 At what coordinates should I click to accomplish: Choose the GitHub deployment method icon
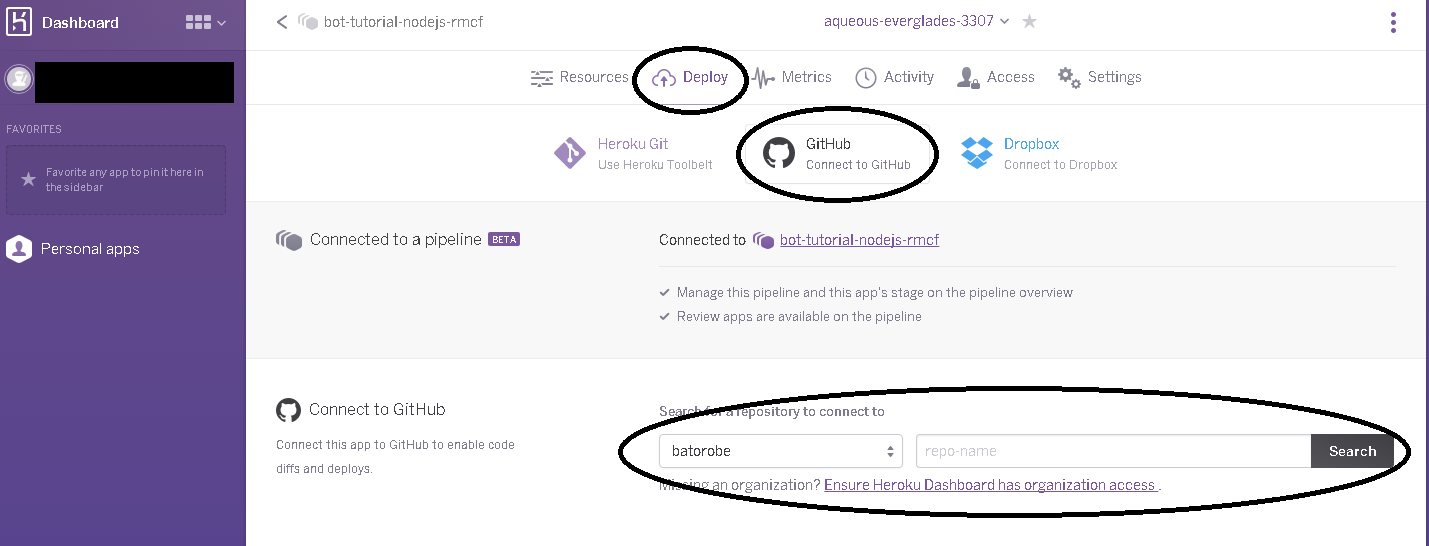click(779, 153)
